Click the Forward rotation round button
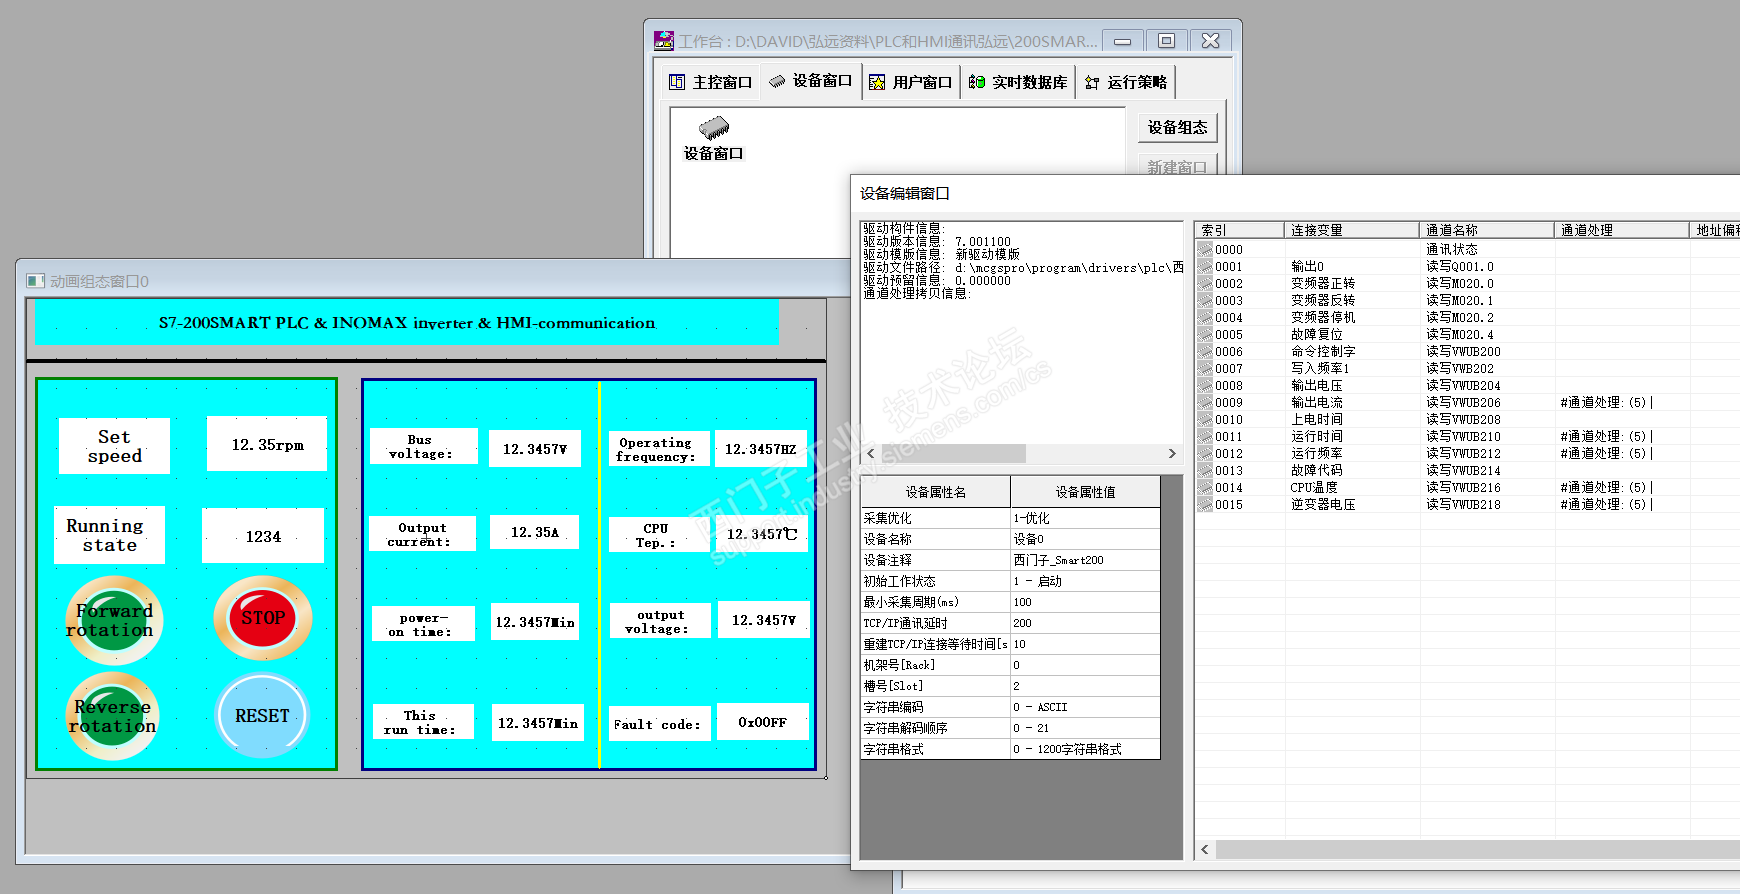The width and height of the screenshot is (1740, 894). (x=114, y=620)
